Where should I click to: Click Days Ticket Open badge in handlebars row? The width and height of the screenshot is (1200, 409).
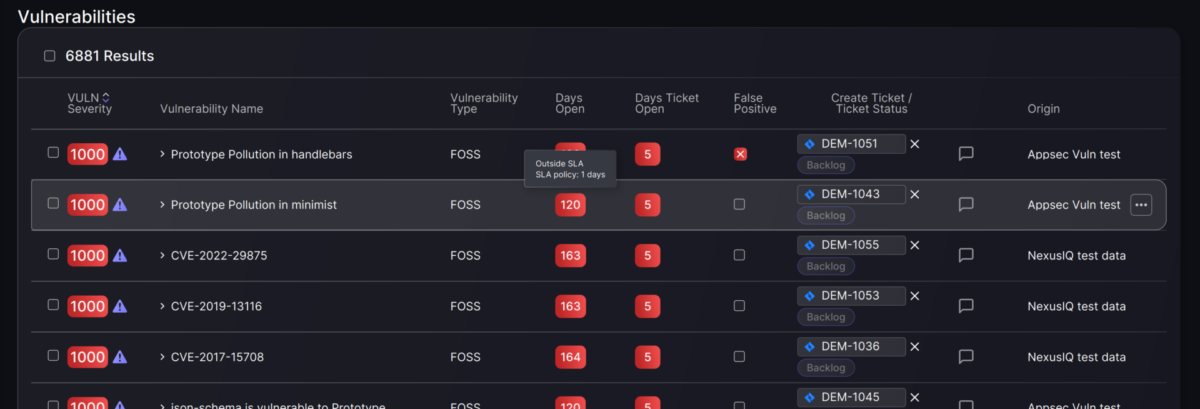(647, 154)
